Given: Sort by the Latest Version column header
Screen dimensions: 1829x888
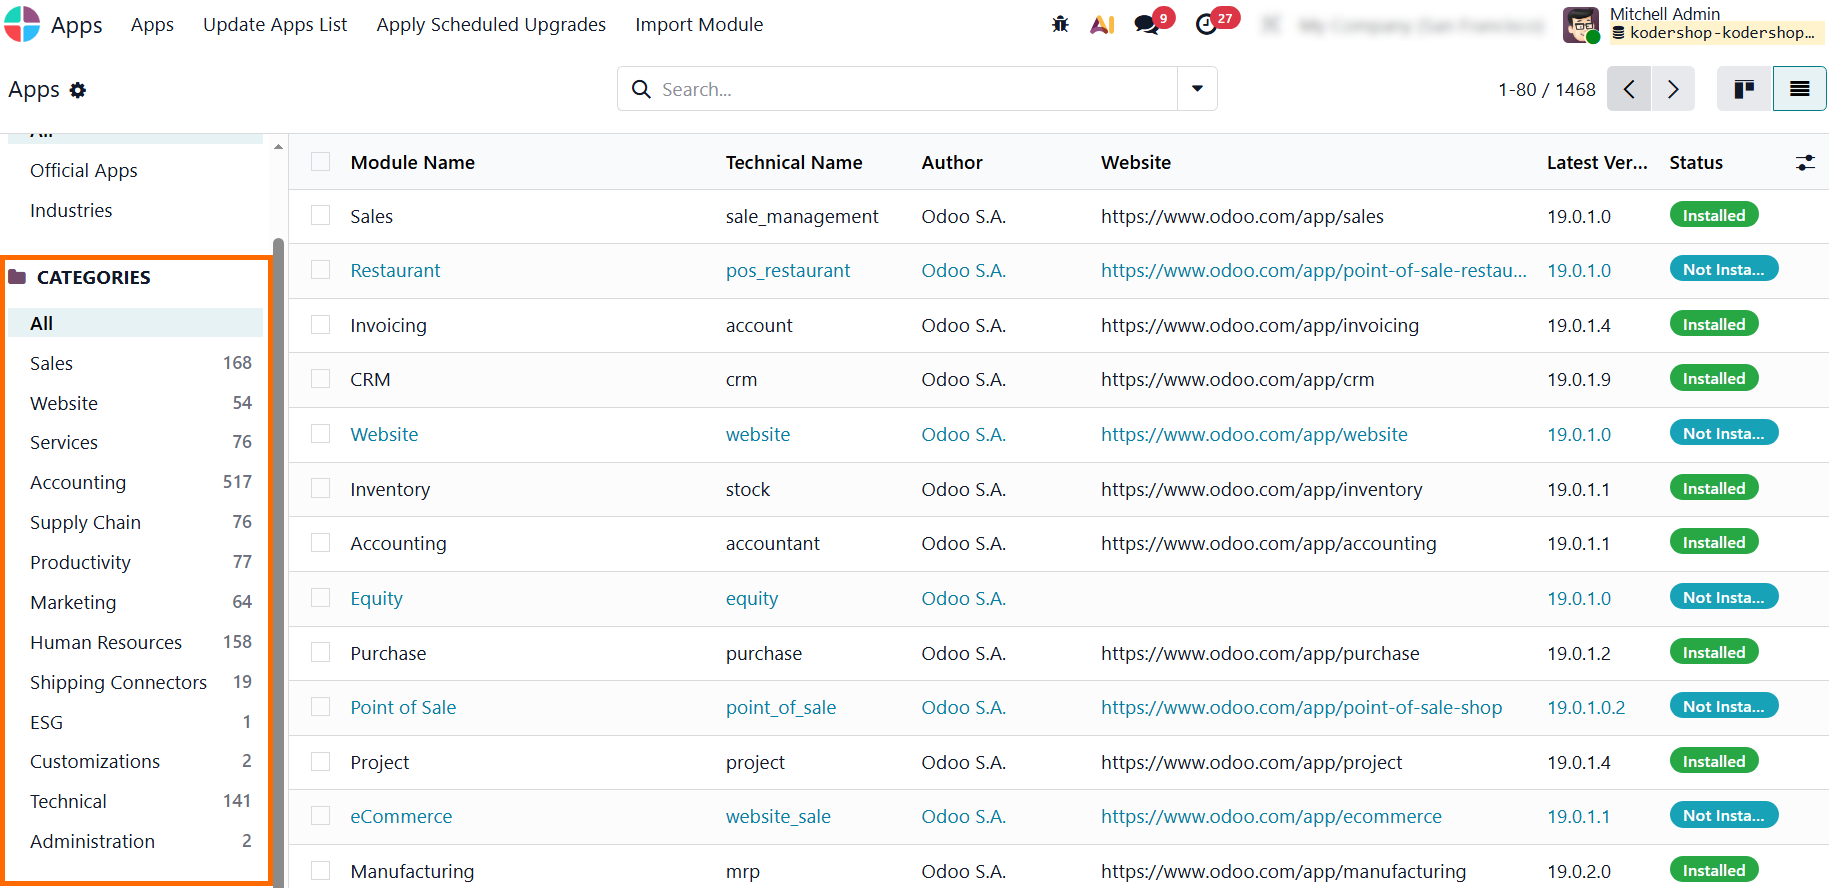Looking at the screenshot, I should (x=1597, y=162).
